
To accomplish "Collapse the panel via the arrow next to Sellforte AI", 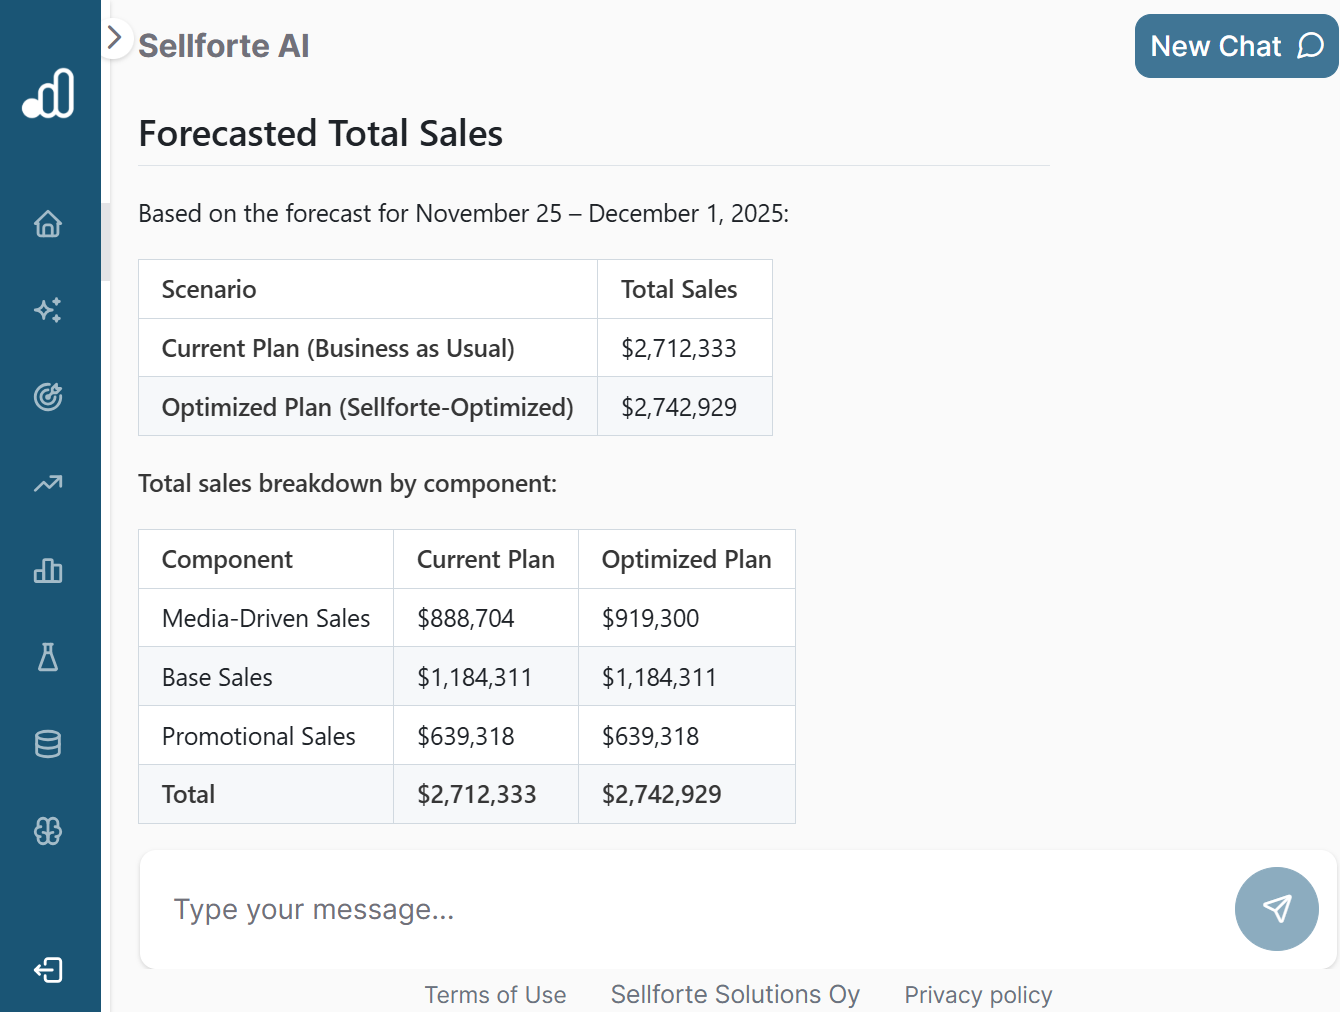I will coord(115,37).
